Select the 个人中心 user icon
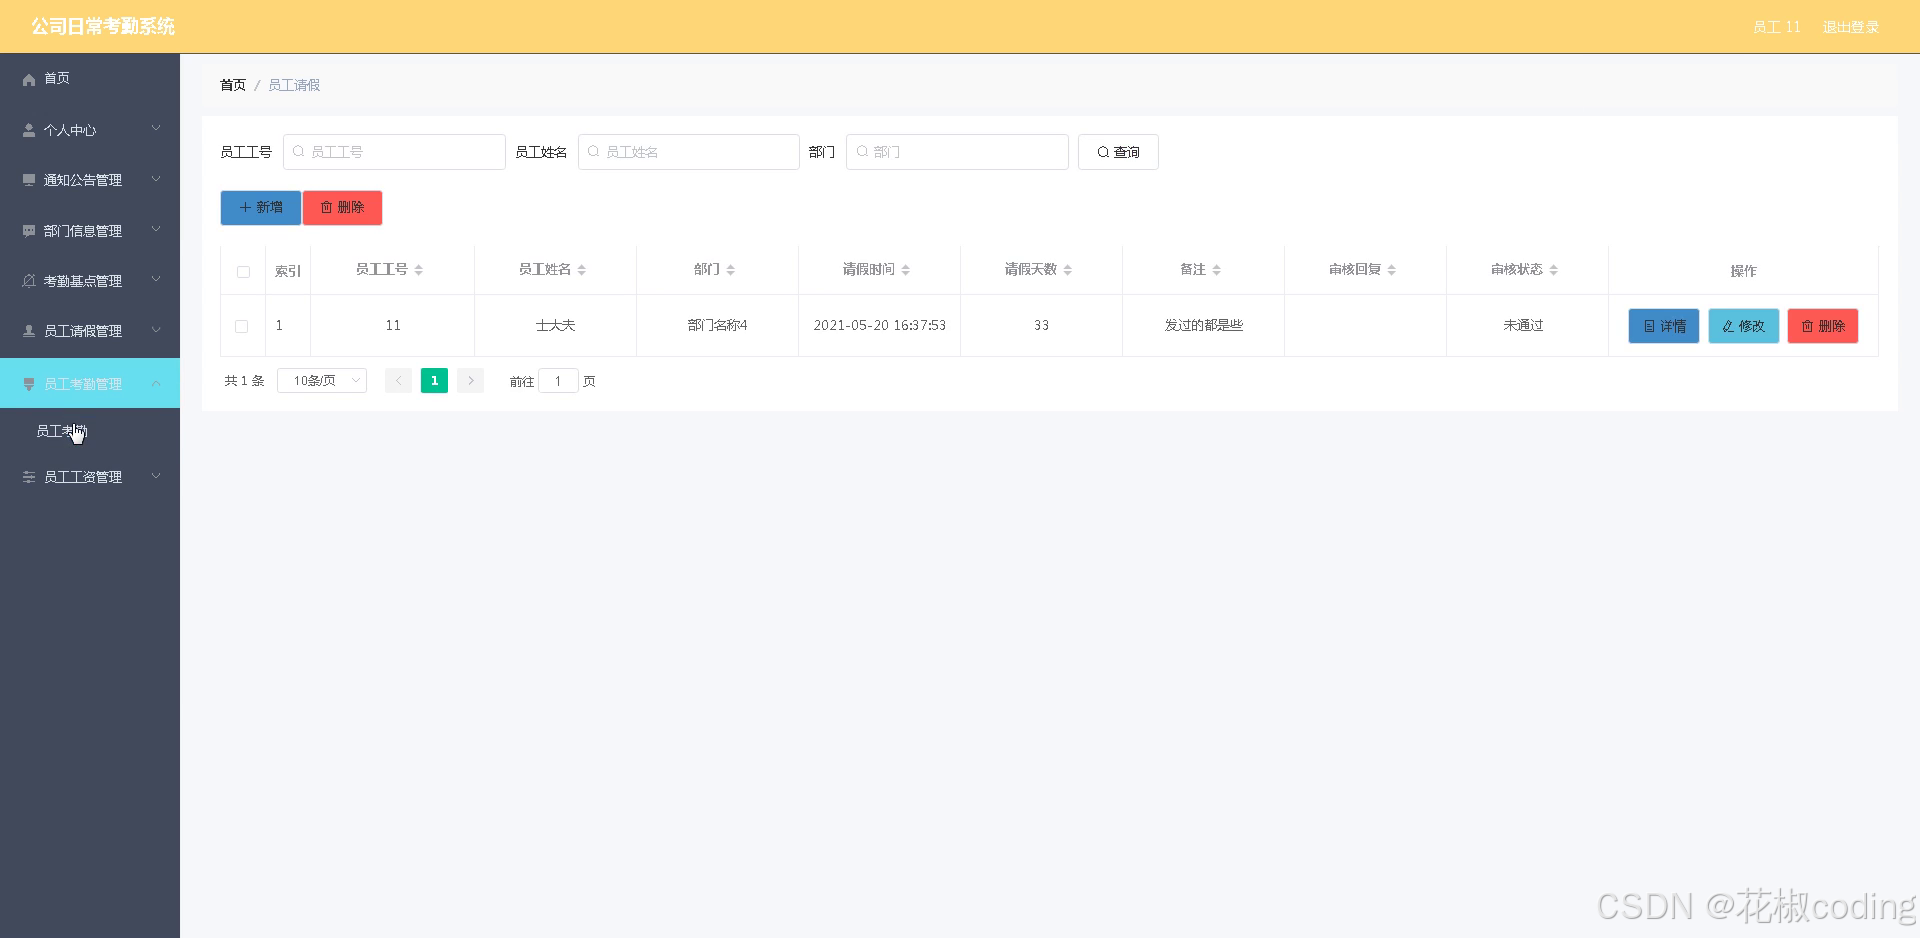 coord(28,130)
